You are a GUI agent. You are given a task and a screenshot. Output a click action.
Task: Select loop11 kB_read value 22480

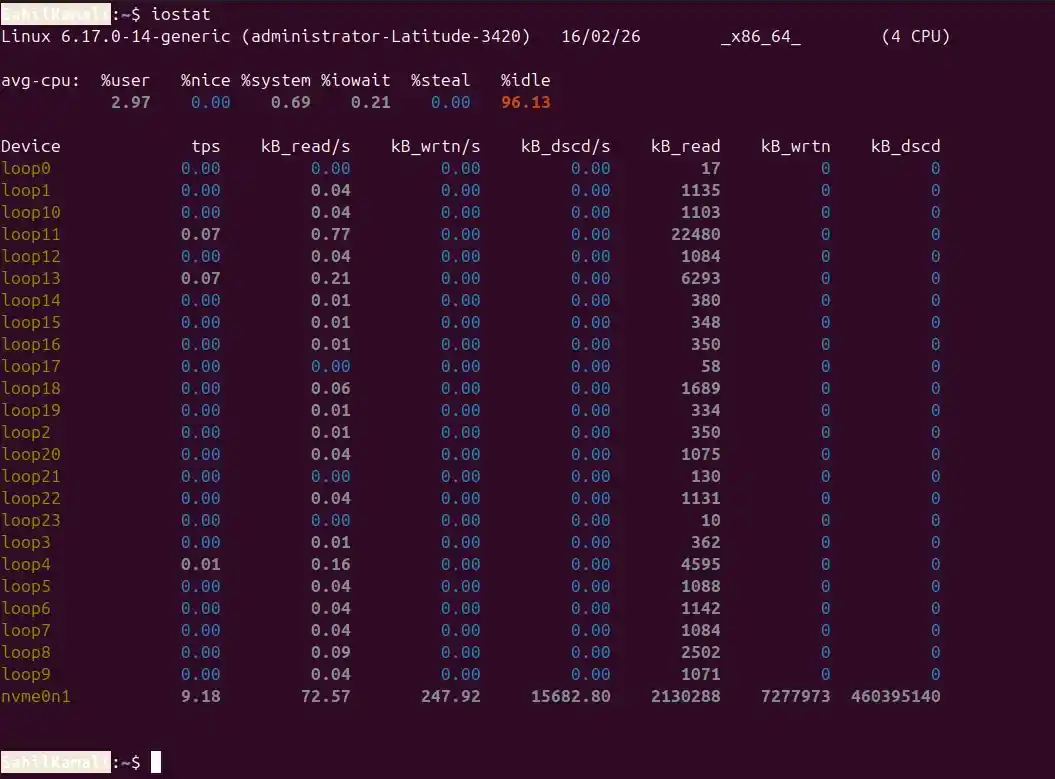(x=696, y=234)
